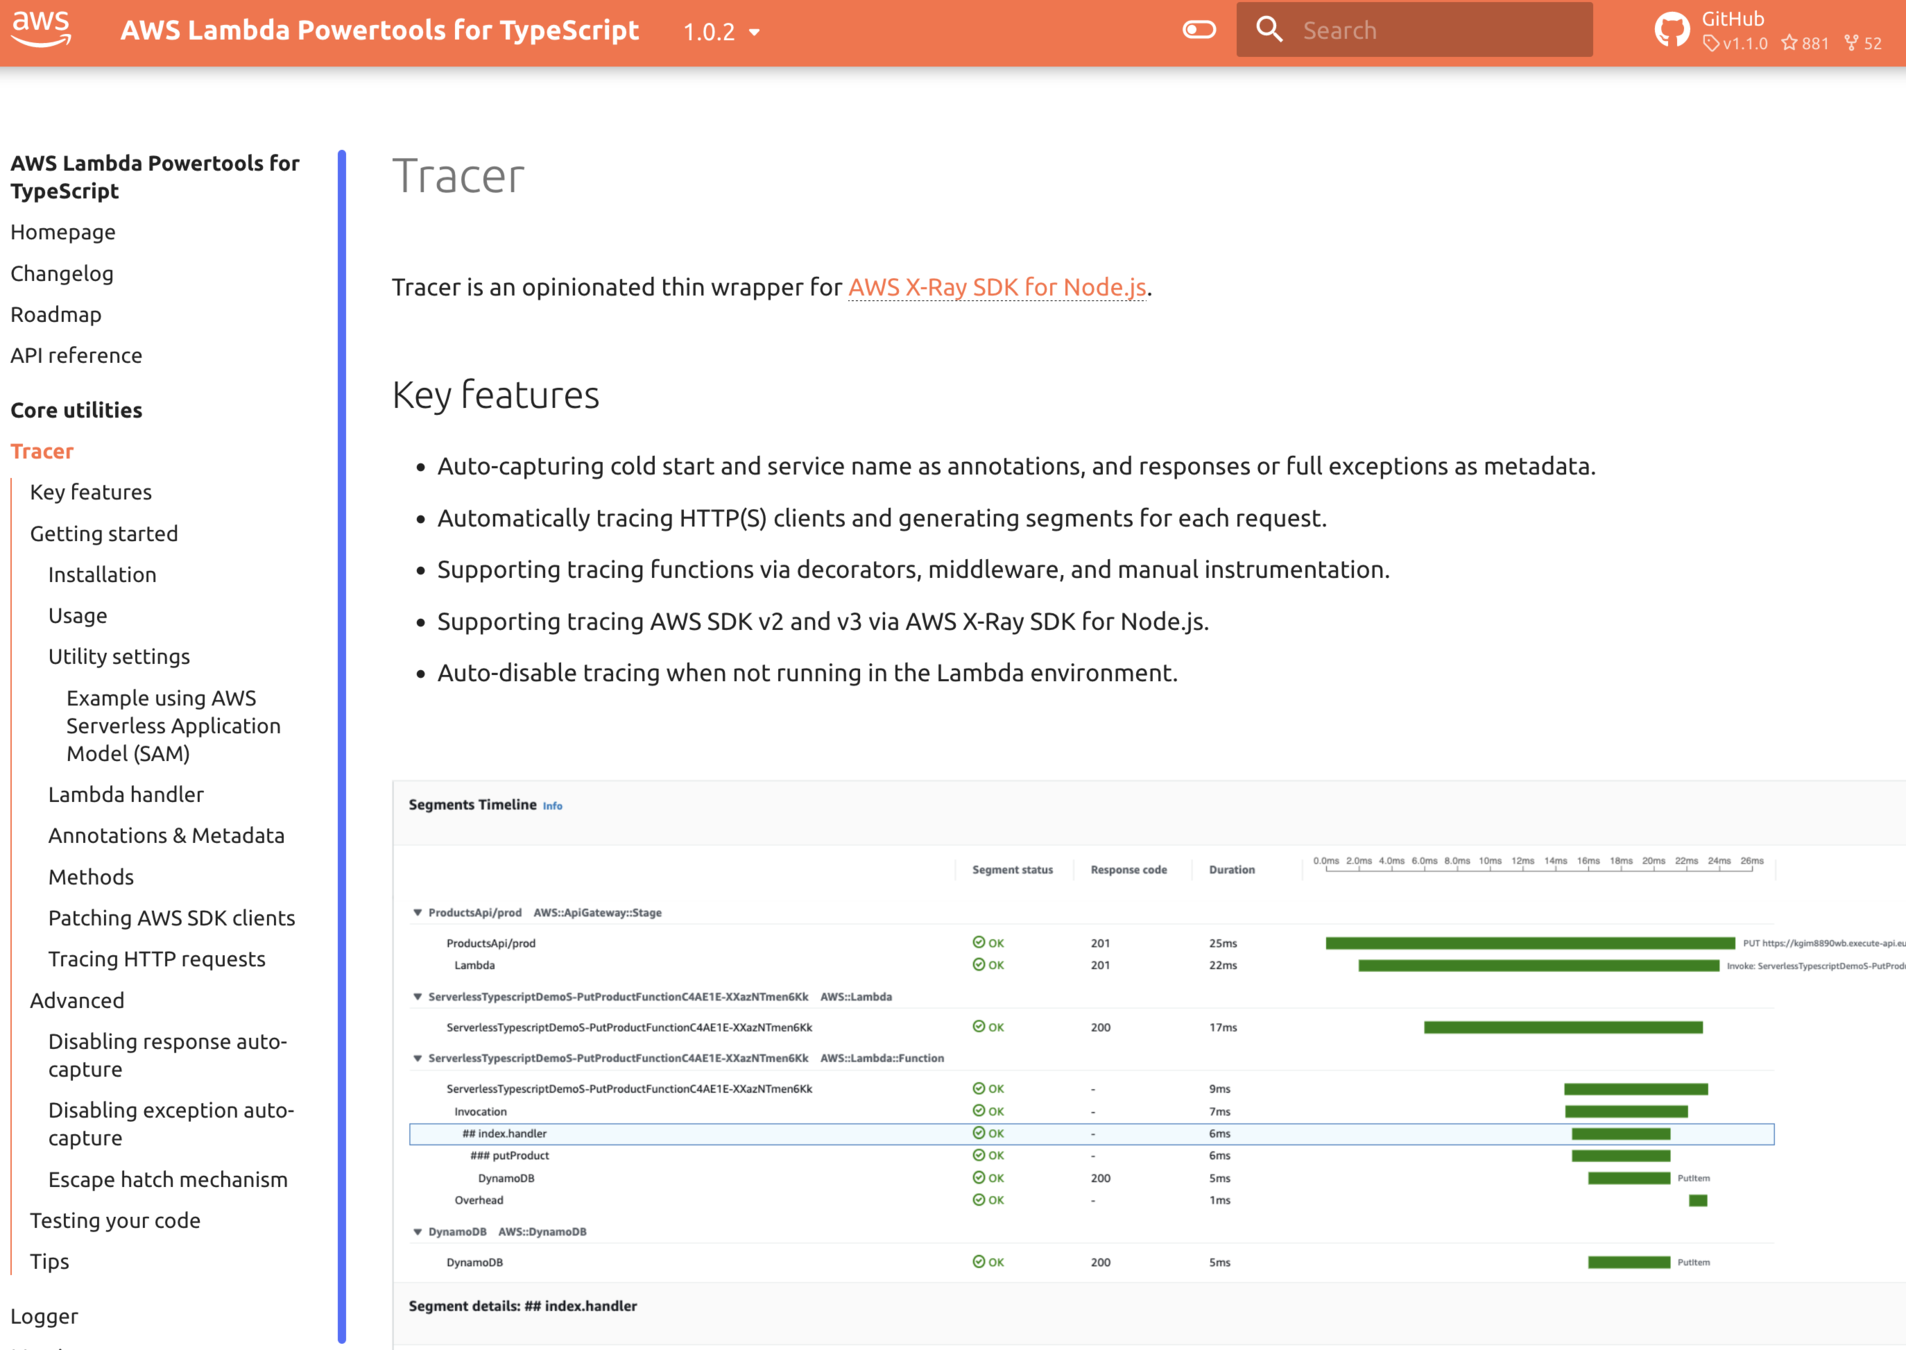Click the Overhead segment row
1906x1350 pixels.
click(x=1091, y=1200)
